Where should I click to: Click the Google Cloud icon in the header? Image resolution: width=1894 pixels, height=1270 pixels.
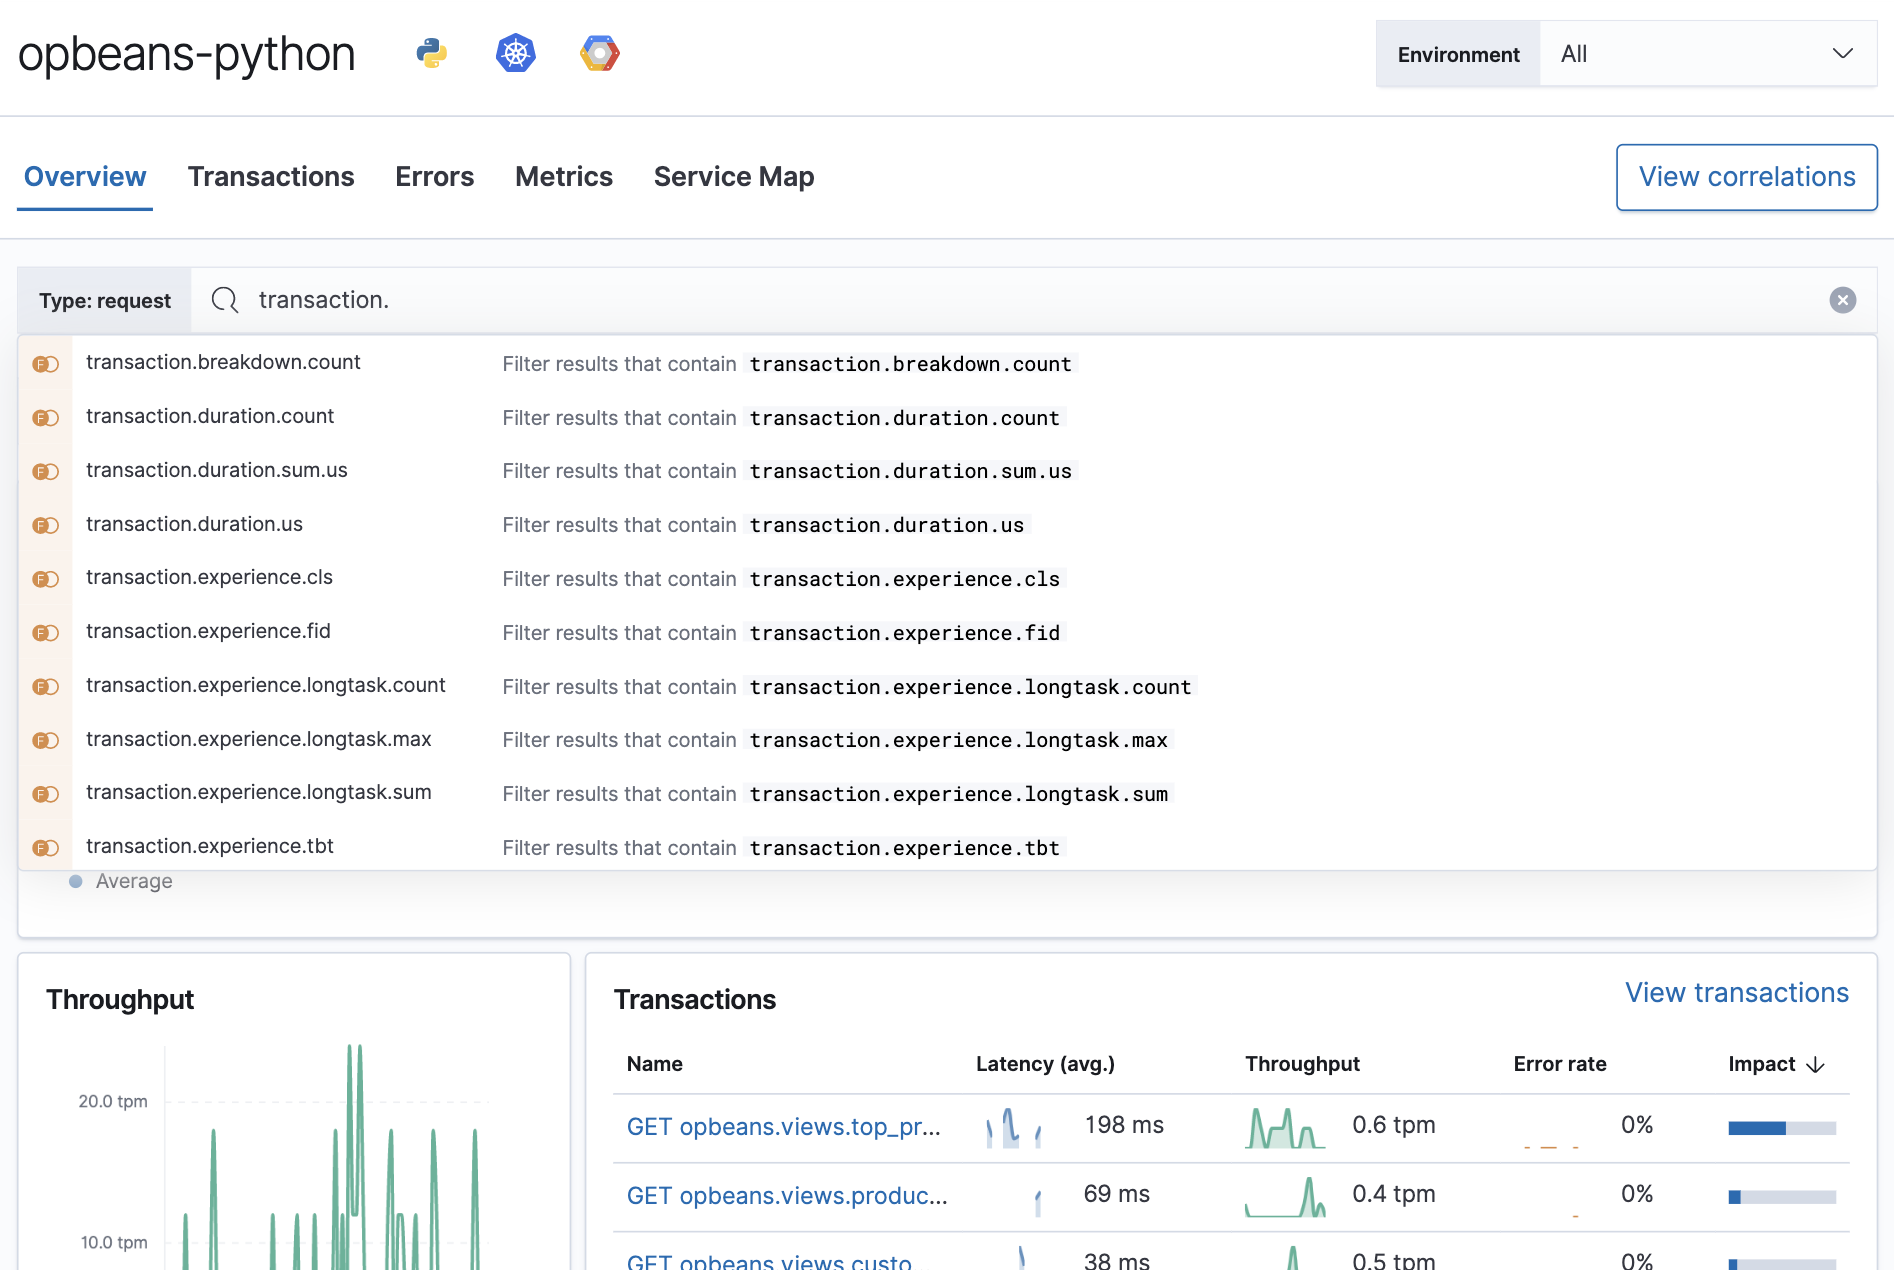tap(598, 53)
